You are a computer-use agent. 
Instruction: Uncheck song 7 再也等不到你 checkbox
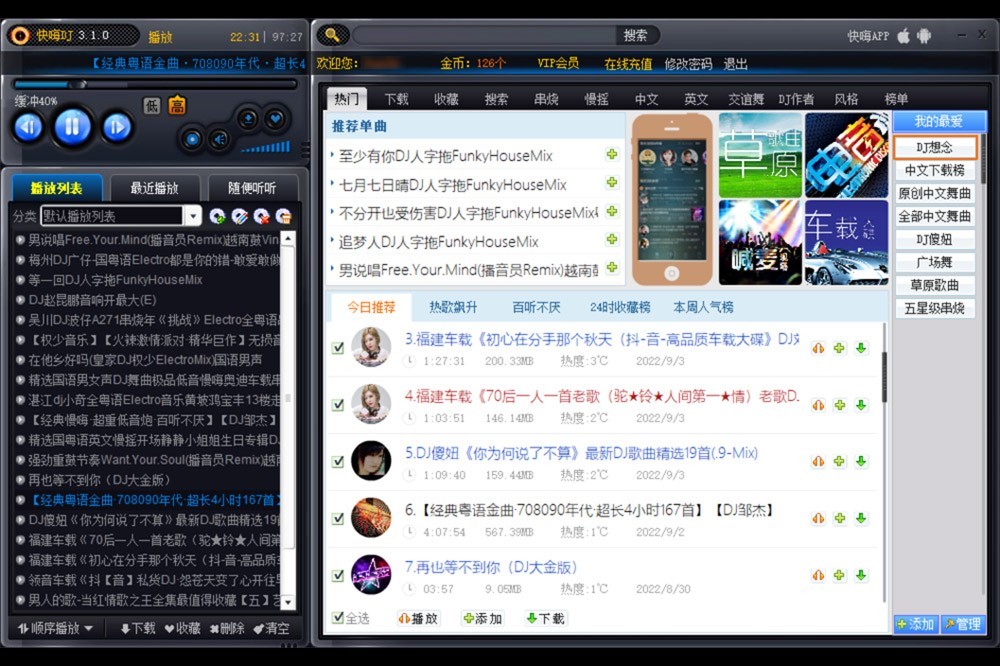[338, 575]
